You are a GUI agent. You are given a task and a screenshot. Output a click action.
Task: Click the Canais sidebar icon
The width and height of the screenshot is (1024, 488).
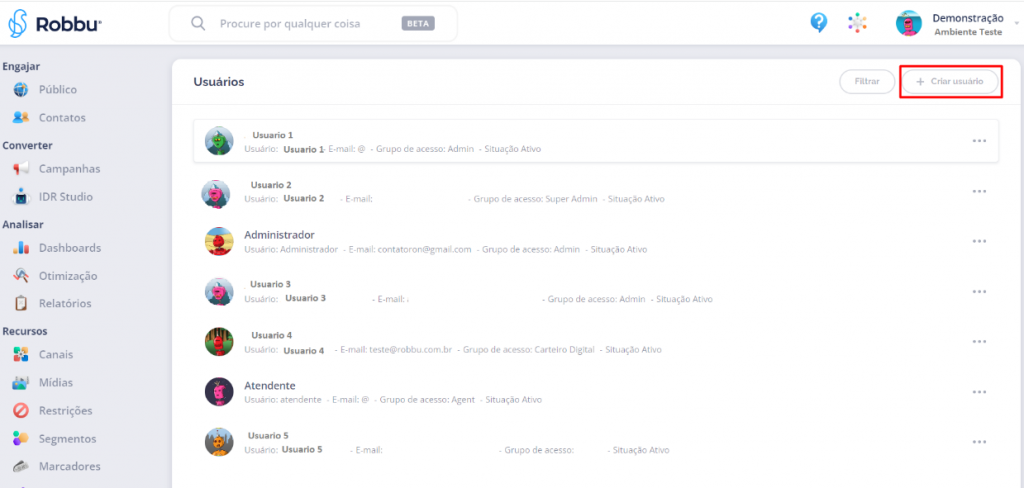20,355
